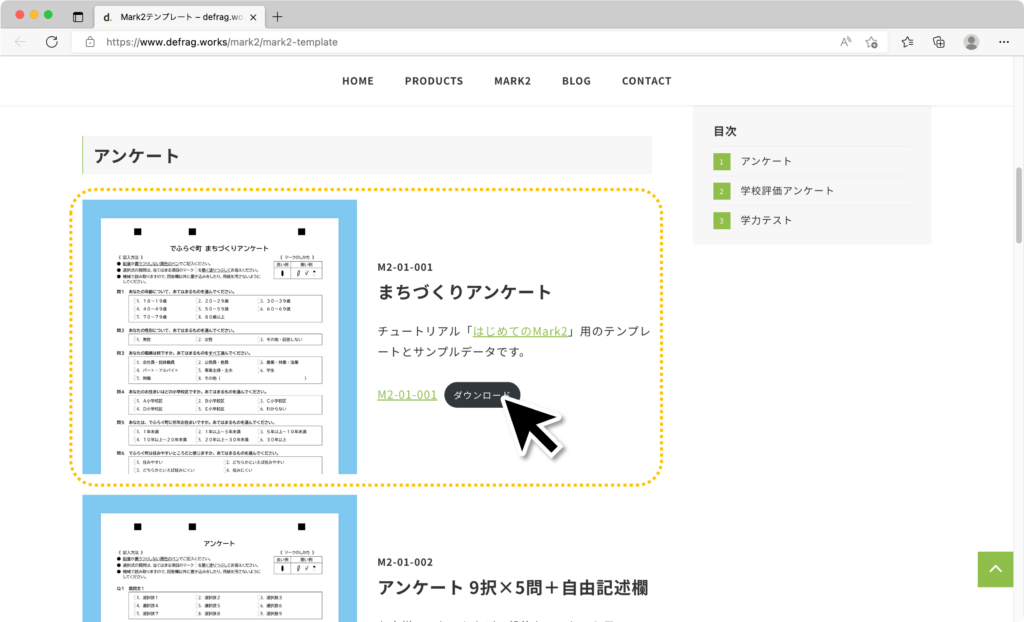Screen dimensions: 1024x622
Task: Click the M2-01-002 code label
Action: pos(405,562)
